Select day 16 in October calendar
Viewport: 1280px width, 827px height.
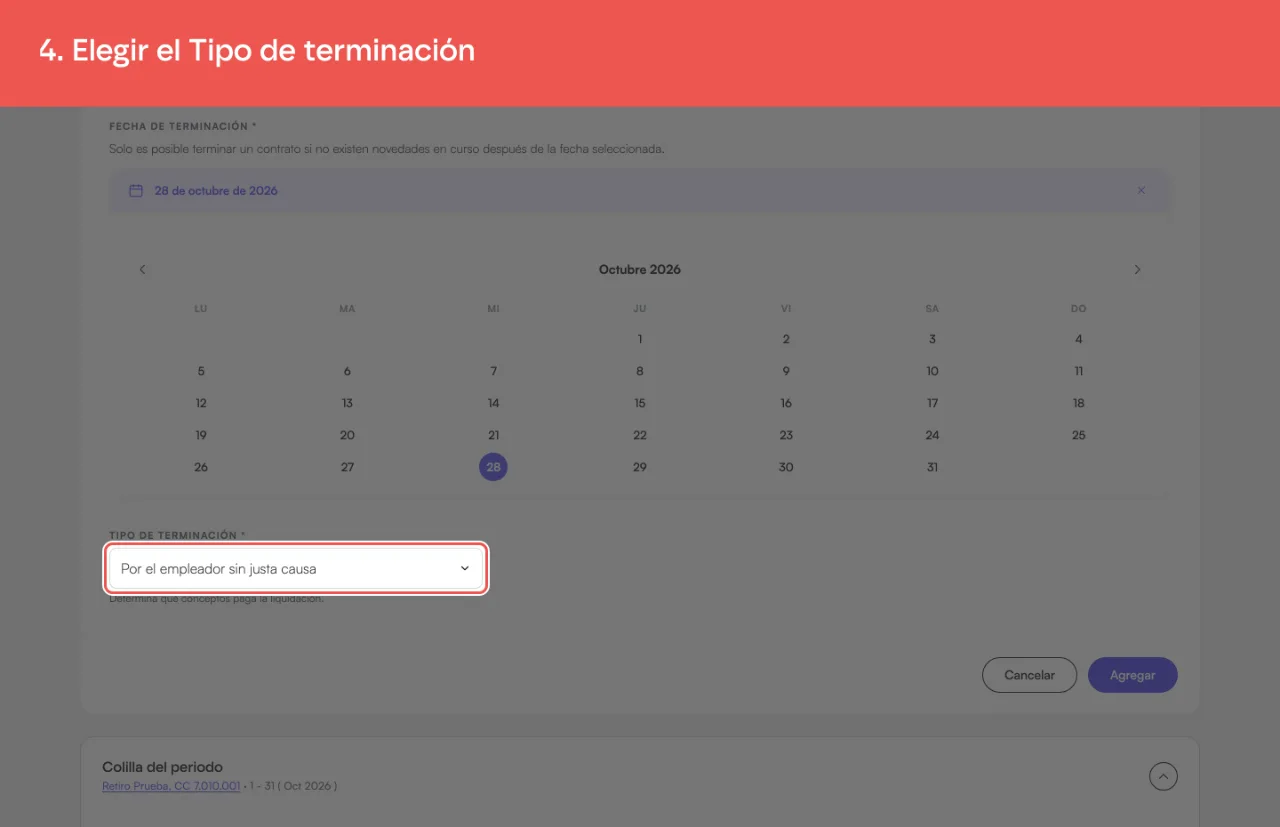coord(786,403)
